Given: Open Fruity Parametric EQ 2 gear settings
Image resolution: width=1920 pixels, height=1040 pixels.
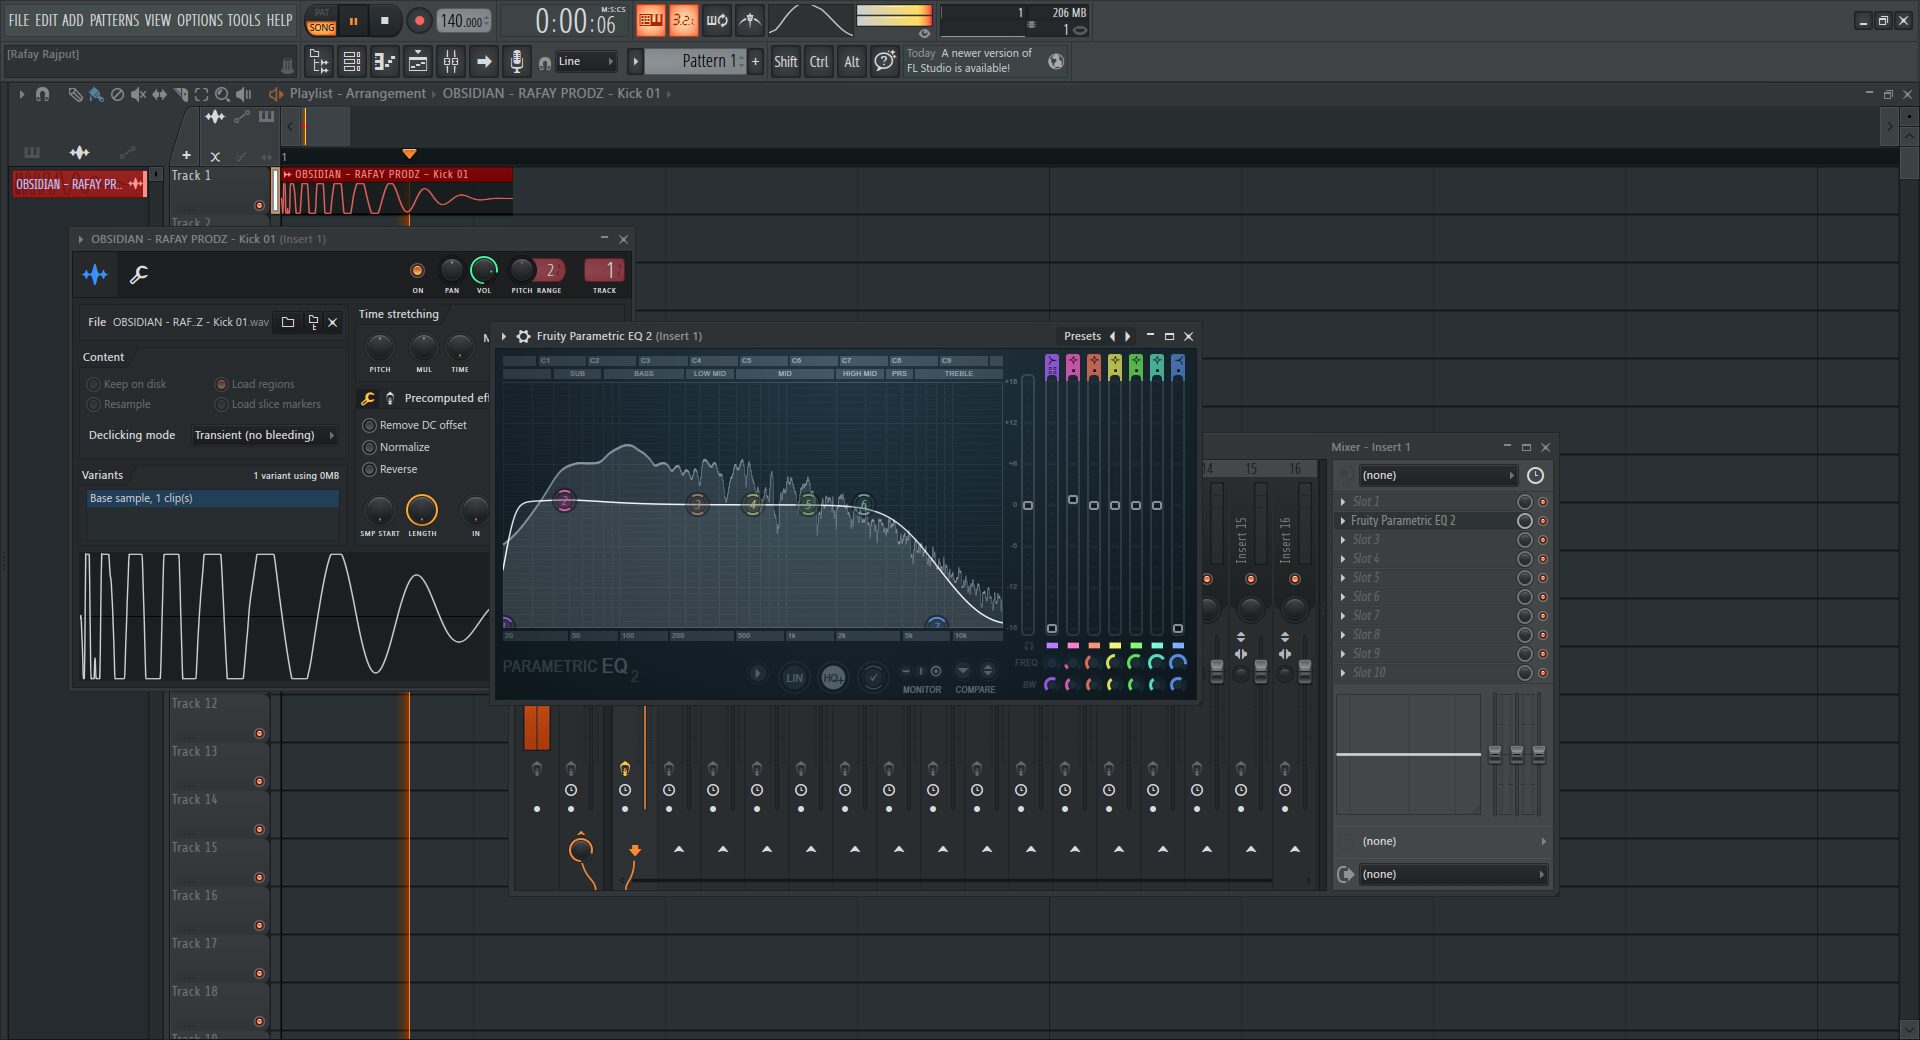Looking at the screenshot, I should pos(523,336).
